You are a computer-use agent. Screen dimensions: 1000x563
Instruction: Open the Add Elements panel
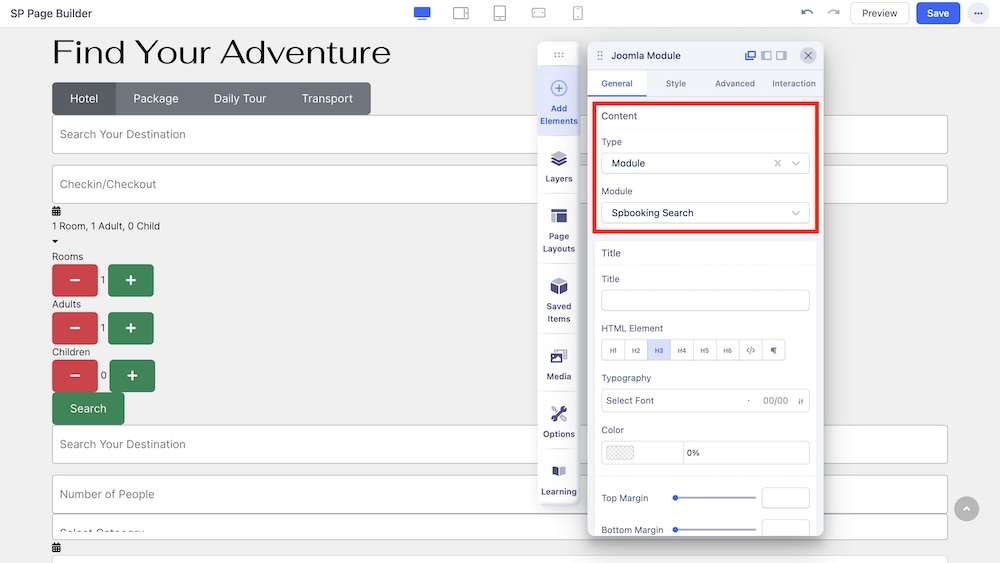[558, 102]
